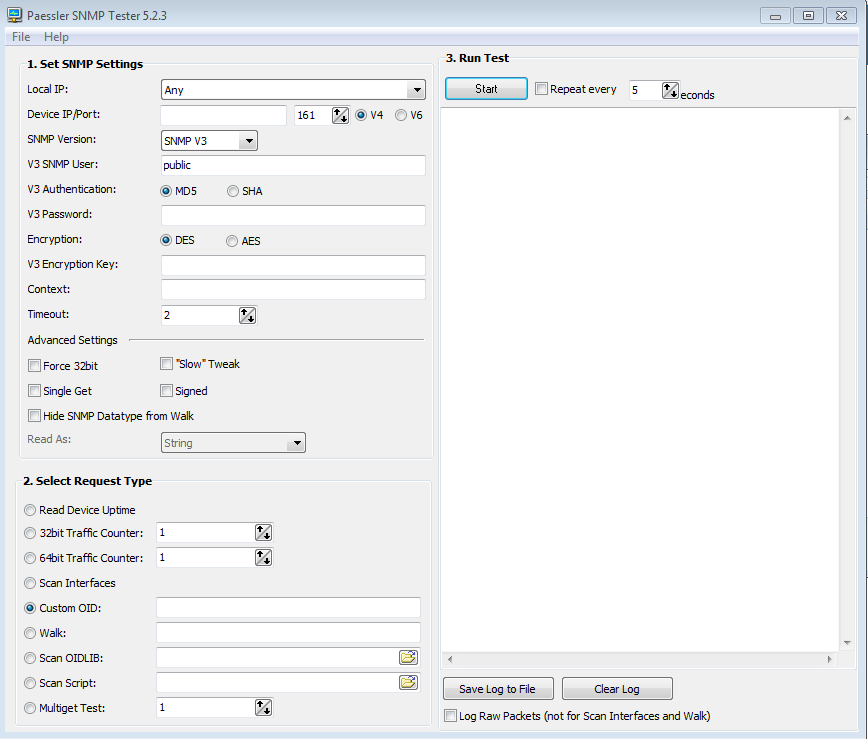868x739 pixels.
Task: Click the Walk OID input field
Action: point(288,632)
